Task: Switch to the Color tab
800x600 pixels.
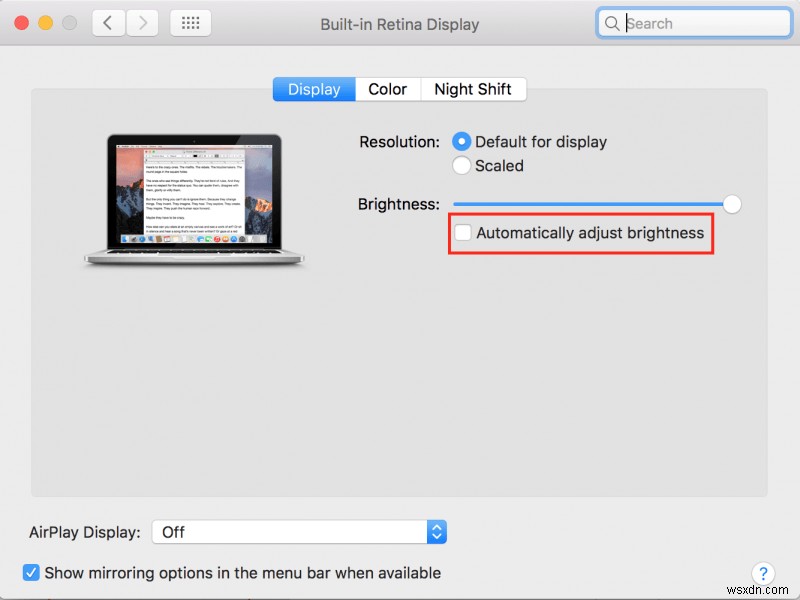Action: click(x=388, y=89)
